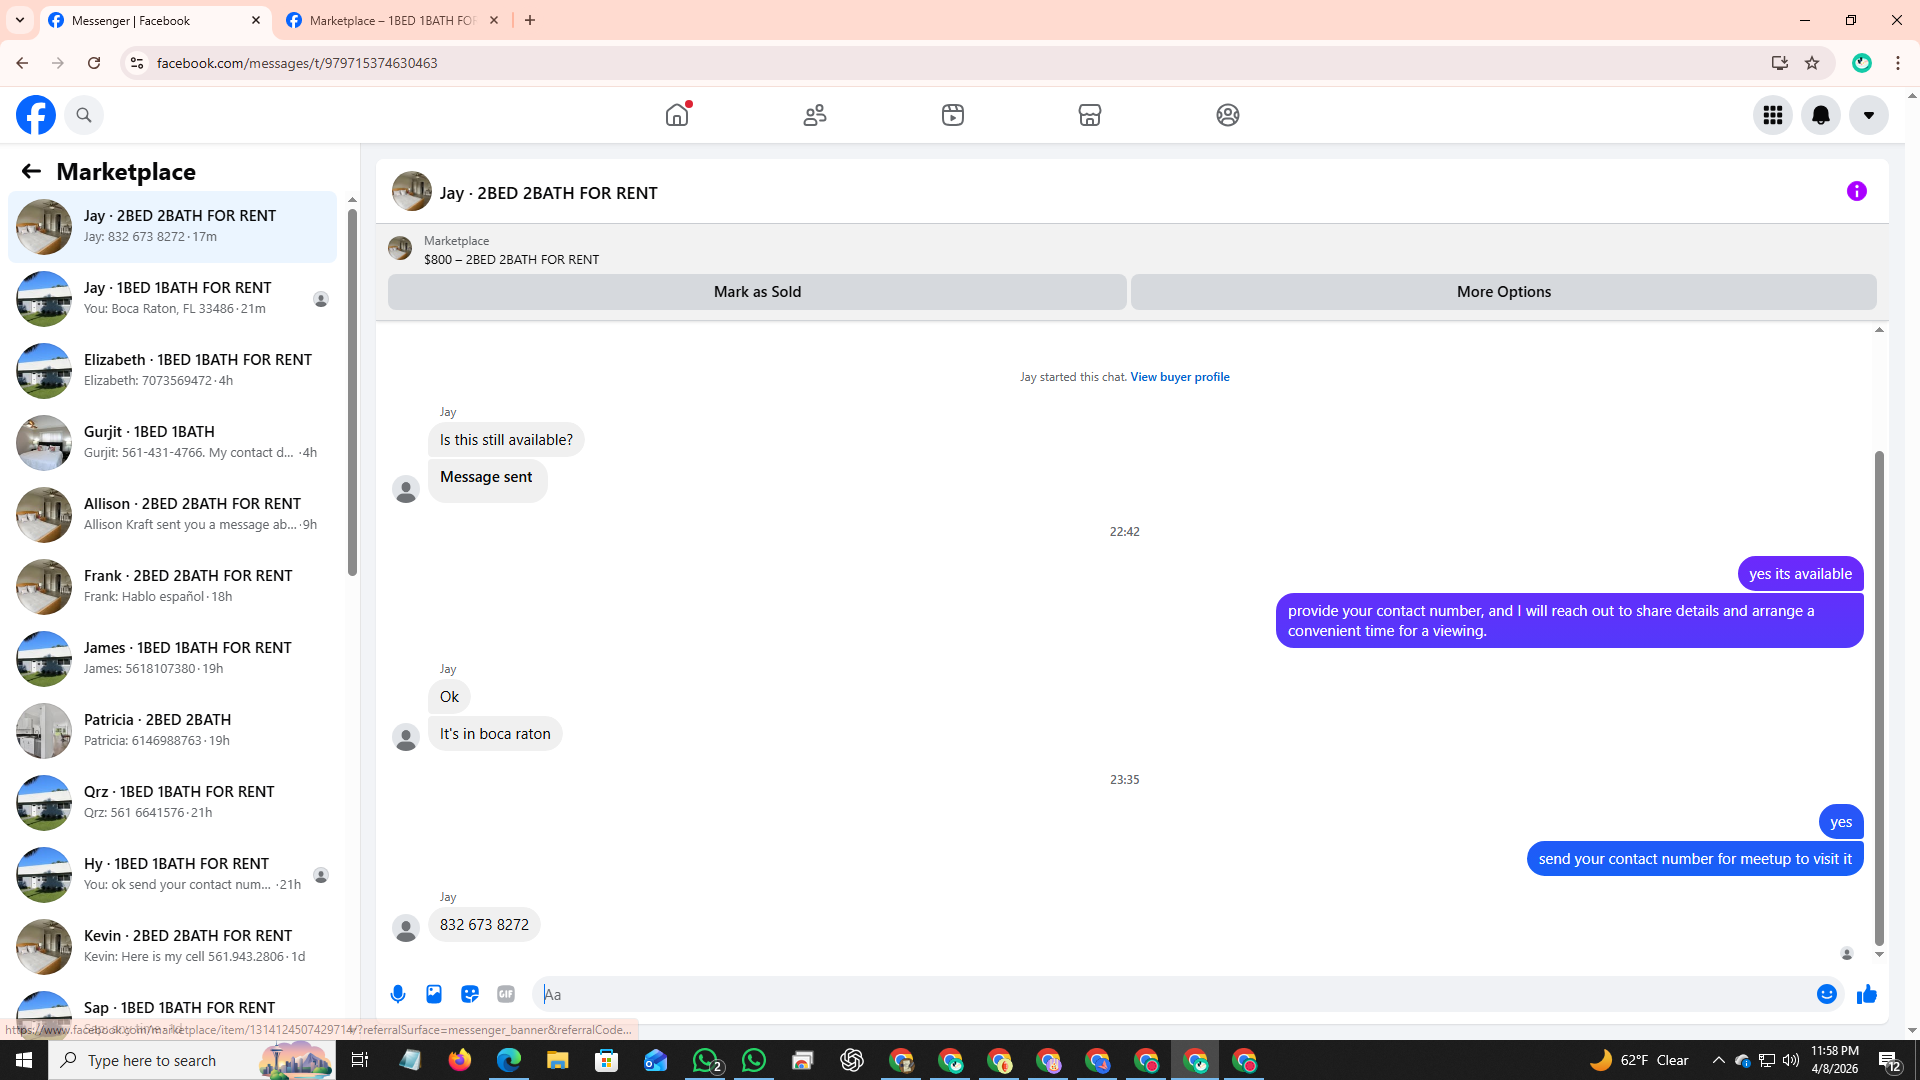Viewport: 1920px width, 1080px height.
Task: Expand the account dropdown arrow
Action: [x=1868, y=115]
